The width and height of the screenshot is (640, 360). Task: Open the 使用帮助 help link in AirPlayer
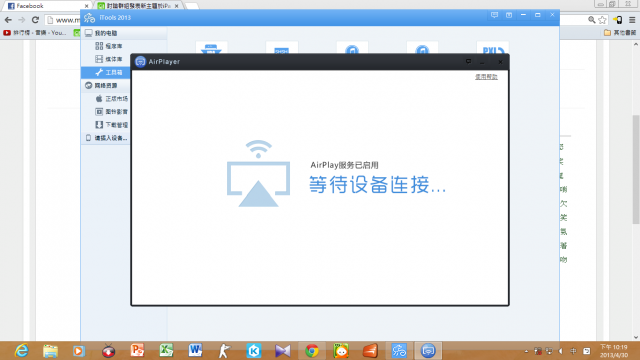point(486,77)
